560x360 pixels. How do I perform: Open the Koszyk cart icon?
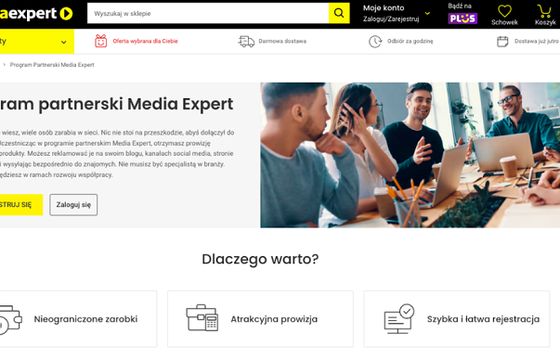coord(545,11)
